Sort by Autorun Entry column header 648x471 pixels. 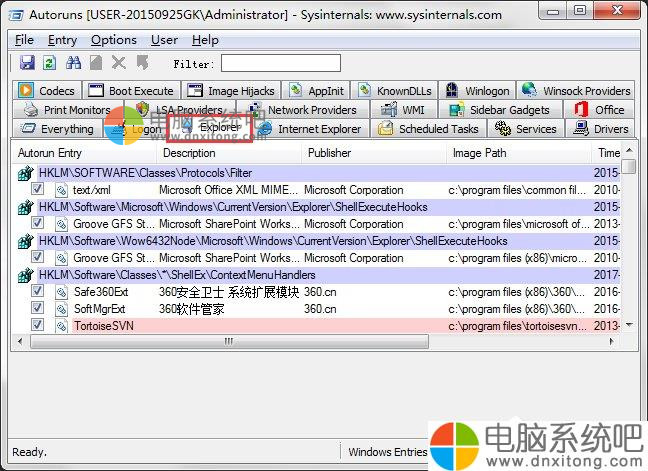tap(84, 153)
